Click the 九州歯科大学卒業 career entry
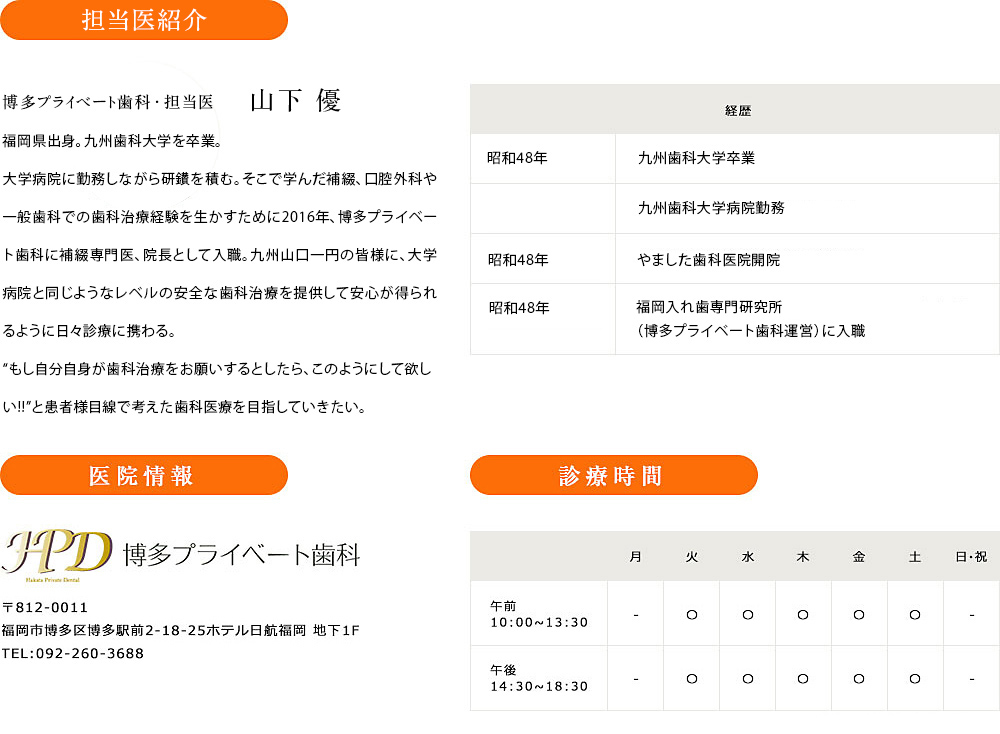Viewport: 1000px width, 734px height. tap(696, 158)
